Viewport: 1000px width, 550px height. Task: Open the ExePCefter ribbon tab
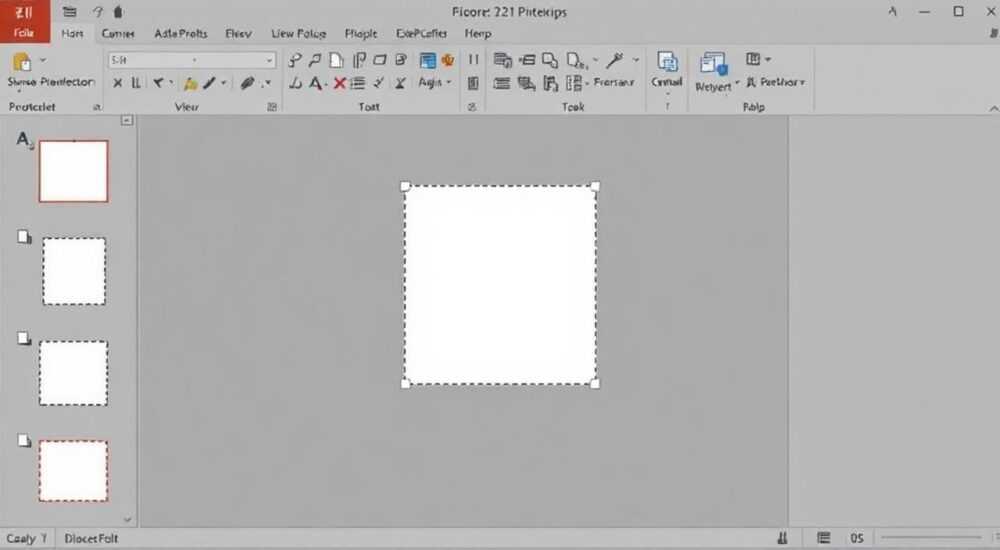tap(421, 33)
